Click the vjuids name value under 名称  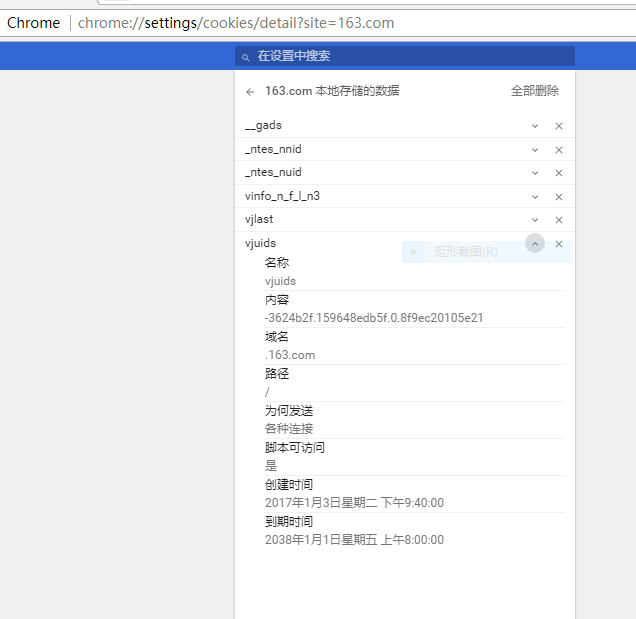click(280, 281)
